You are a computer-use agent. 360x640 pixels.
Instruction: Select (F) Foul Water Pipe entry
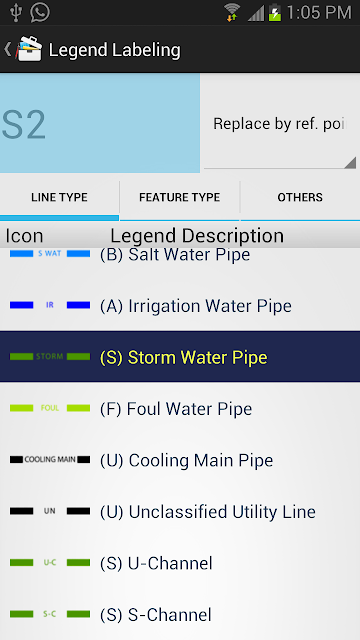(180, 408)
